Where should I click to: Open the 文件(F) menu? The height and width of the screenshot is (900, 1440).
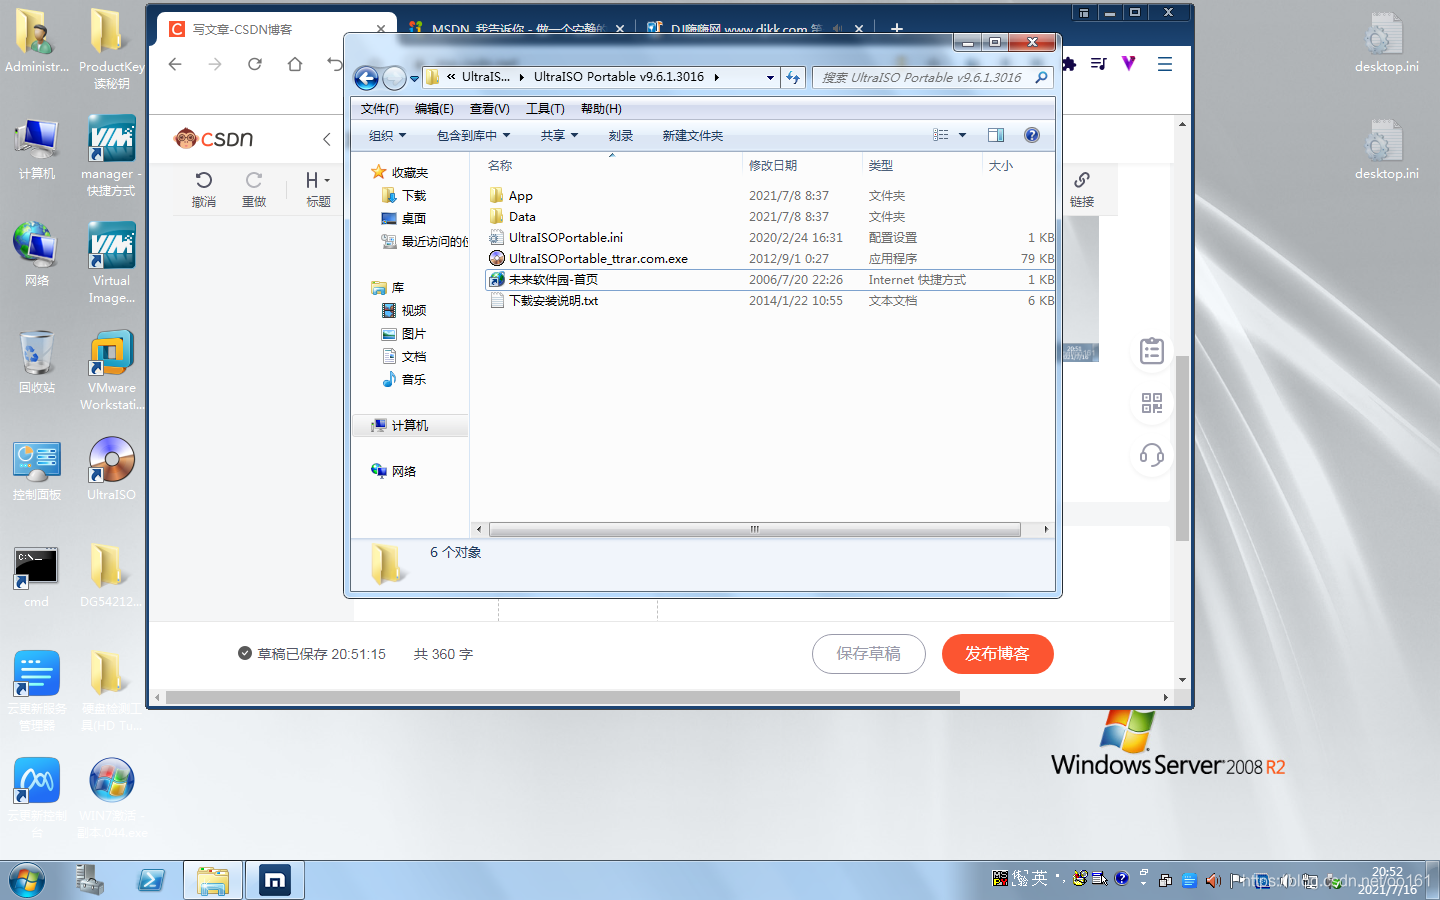pyautogui.click(x=379, y=108)
